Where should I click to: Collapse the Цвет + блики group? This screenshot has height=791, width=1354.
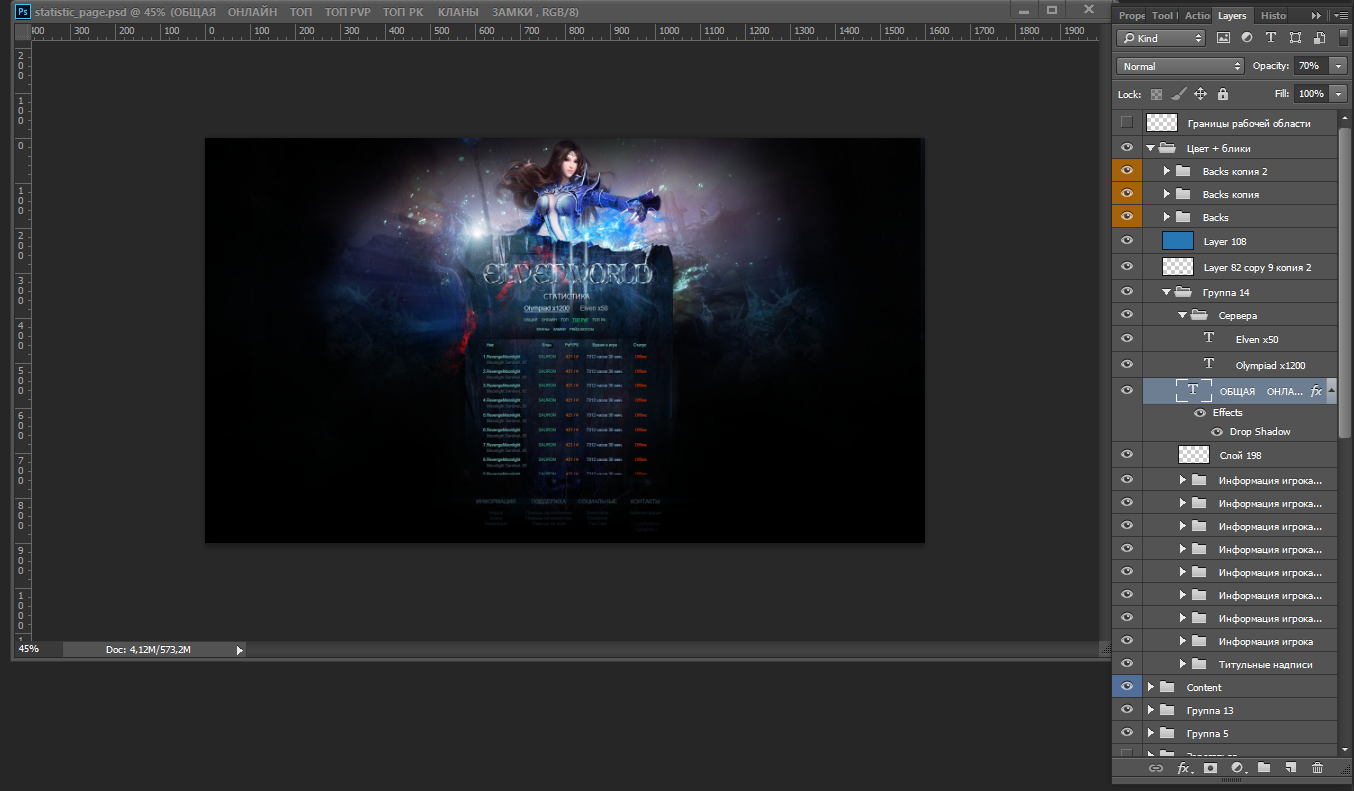click(x=1151, y=148)
